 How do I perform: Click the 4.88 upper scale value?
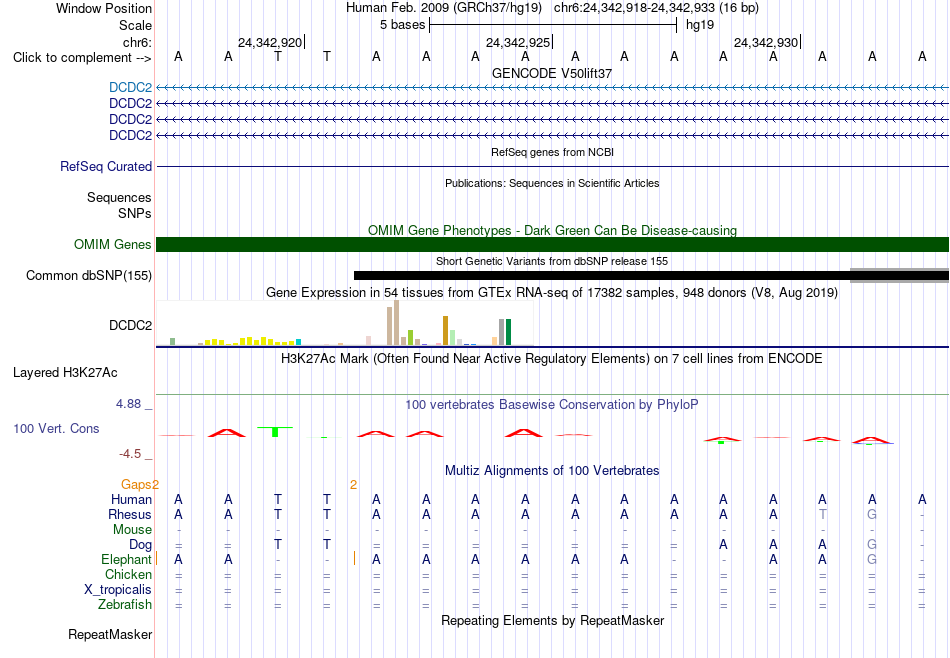coord(128,404)
